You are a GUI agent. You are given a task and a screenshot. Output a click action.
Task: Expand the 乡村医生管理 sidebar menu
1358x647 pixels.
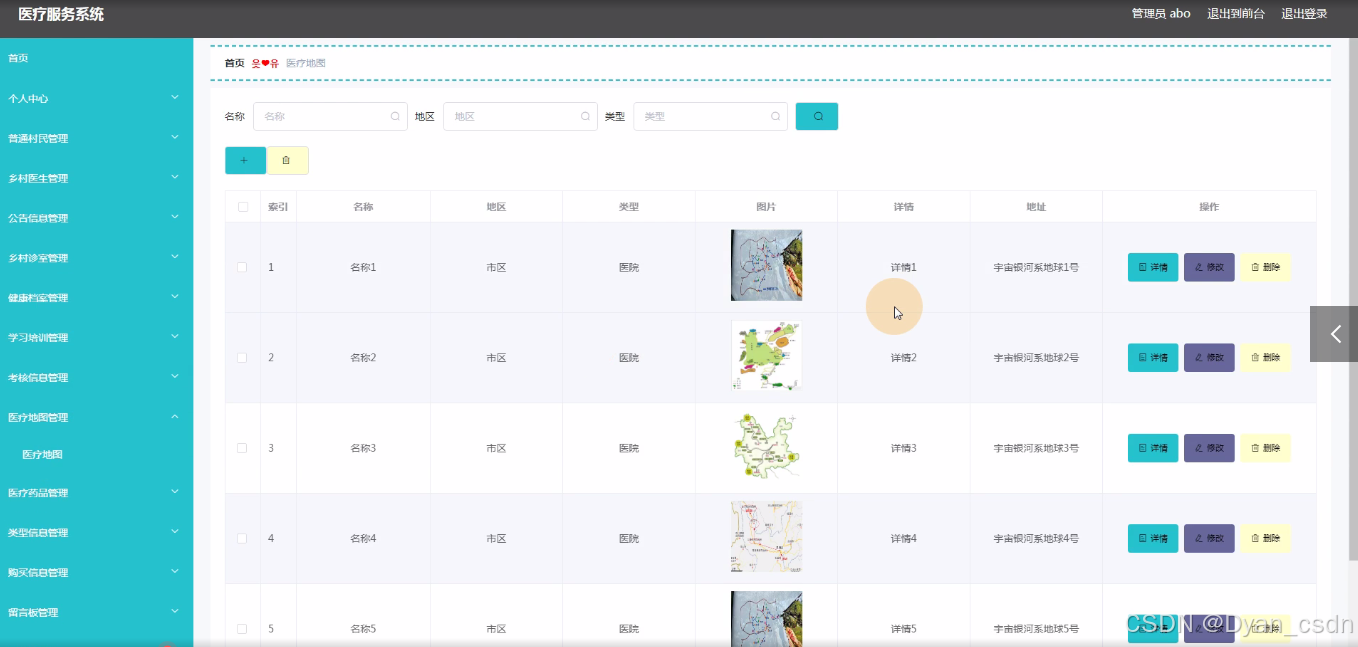click(96, 178)
